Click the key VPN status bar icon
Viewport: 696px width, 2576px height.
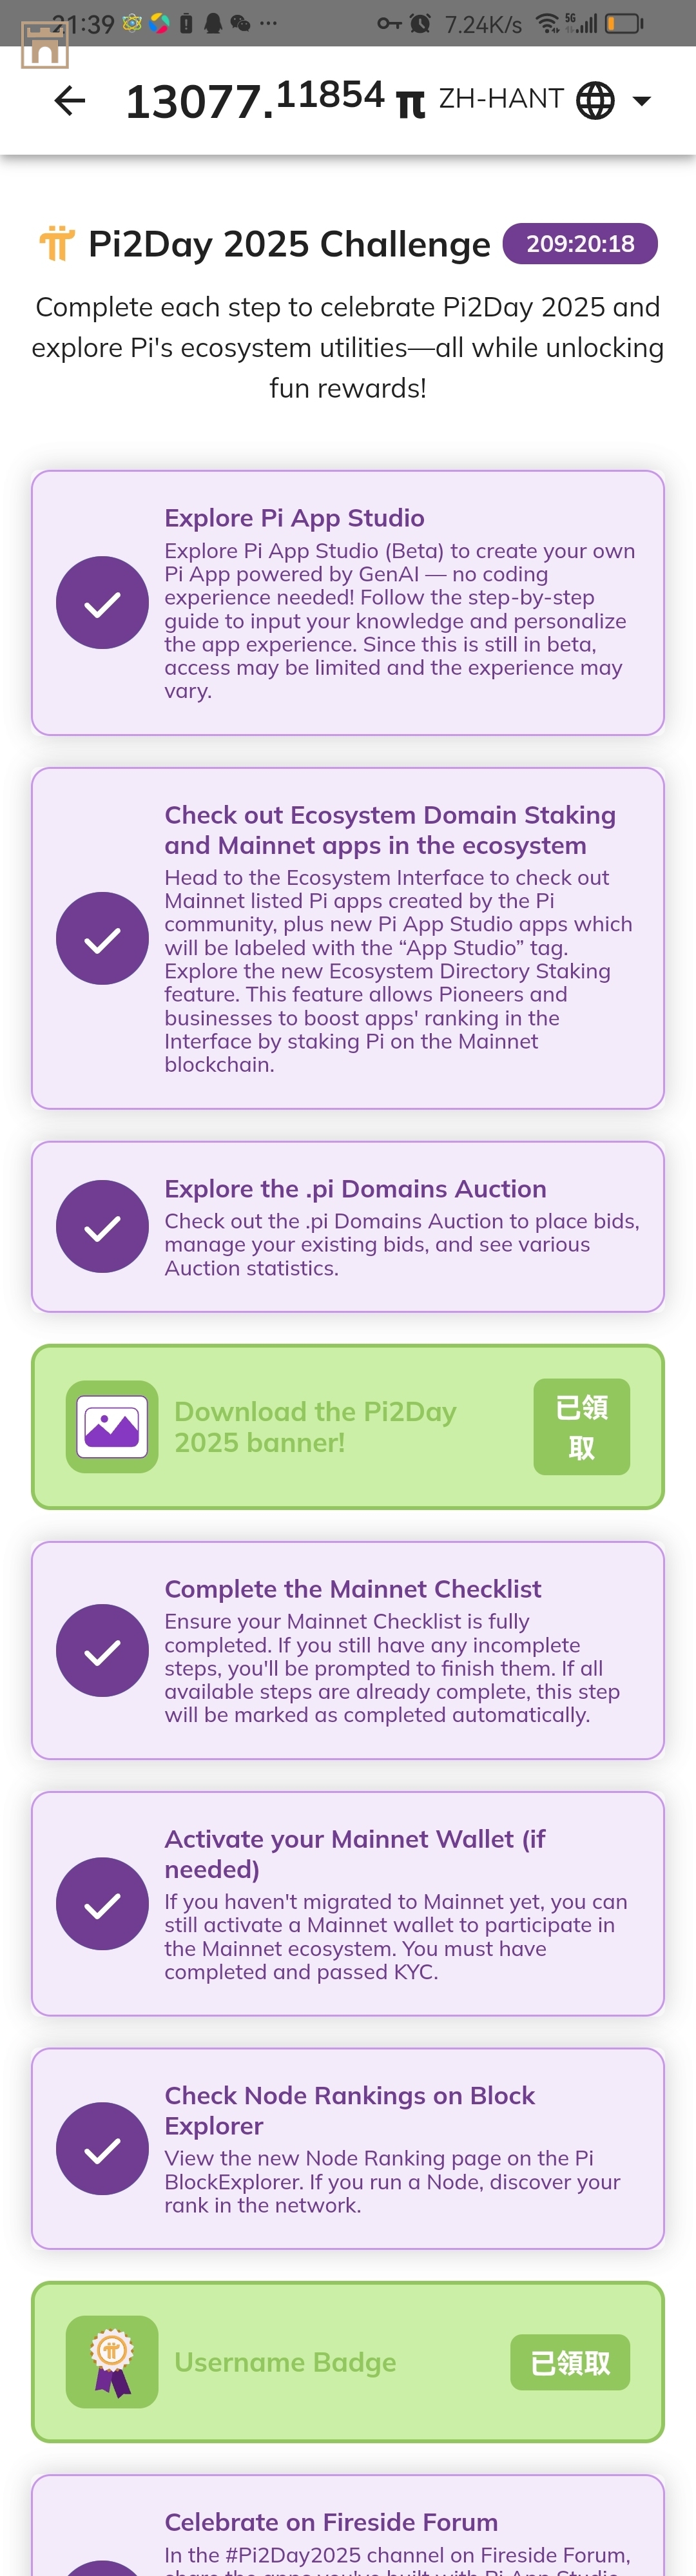[389, 23]
